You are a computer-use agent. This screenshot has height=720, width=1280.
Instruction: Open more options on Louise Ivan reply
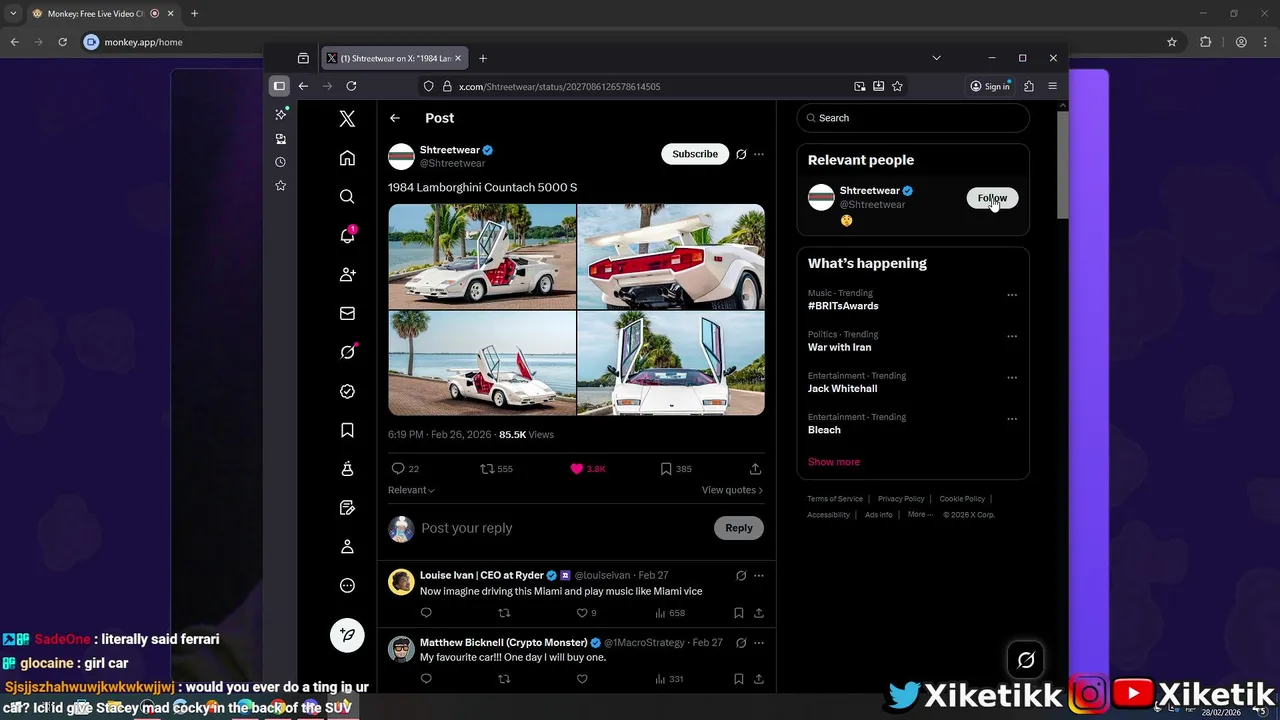click(x=759, y=576)
